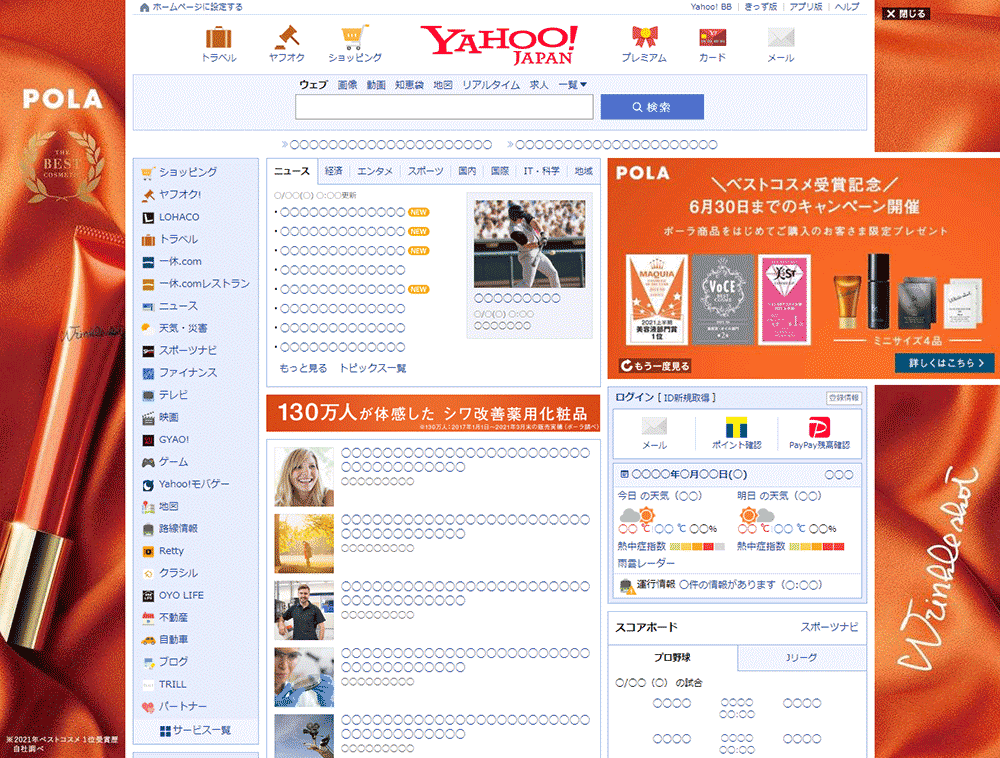The image size is (1000, 758).
Task: Click the Yahoo Auctions gavel icon
Action: pyautogui.click(x=287, y=39)
